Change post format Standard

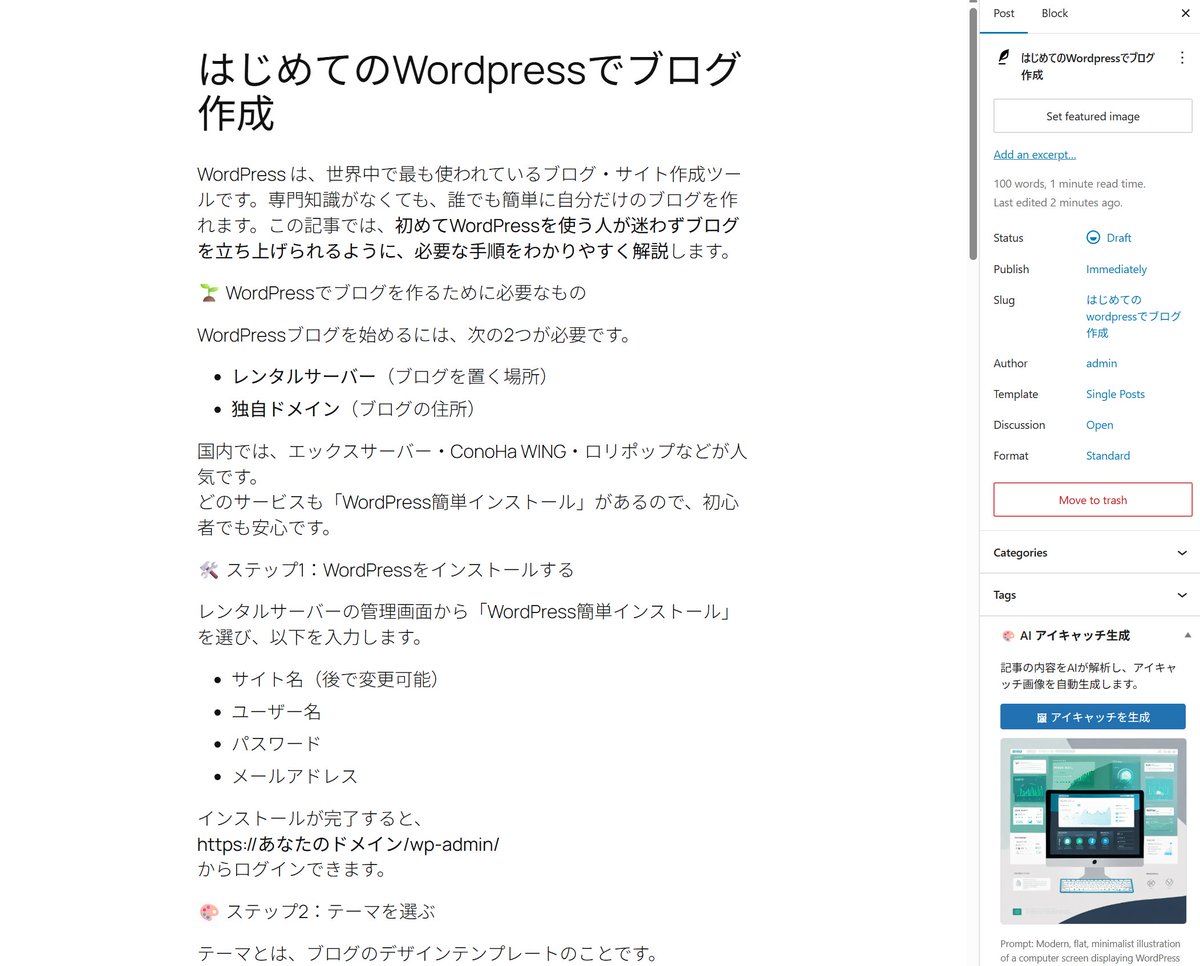1108,456
